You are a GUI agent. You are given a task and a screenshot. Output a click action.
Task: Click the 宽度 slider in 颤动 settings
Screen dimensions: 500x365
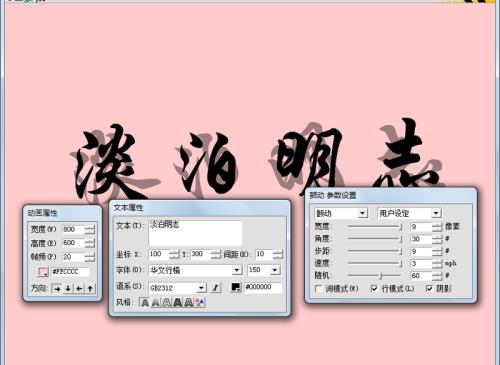[x=375, y=227]
